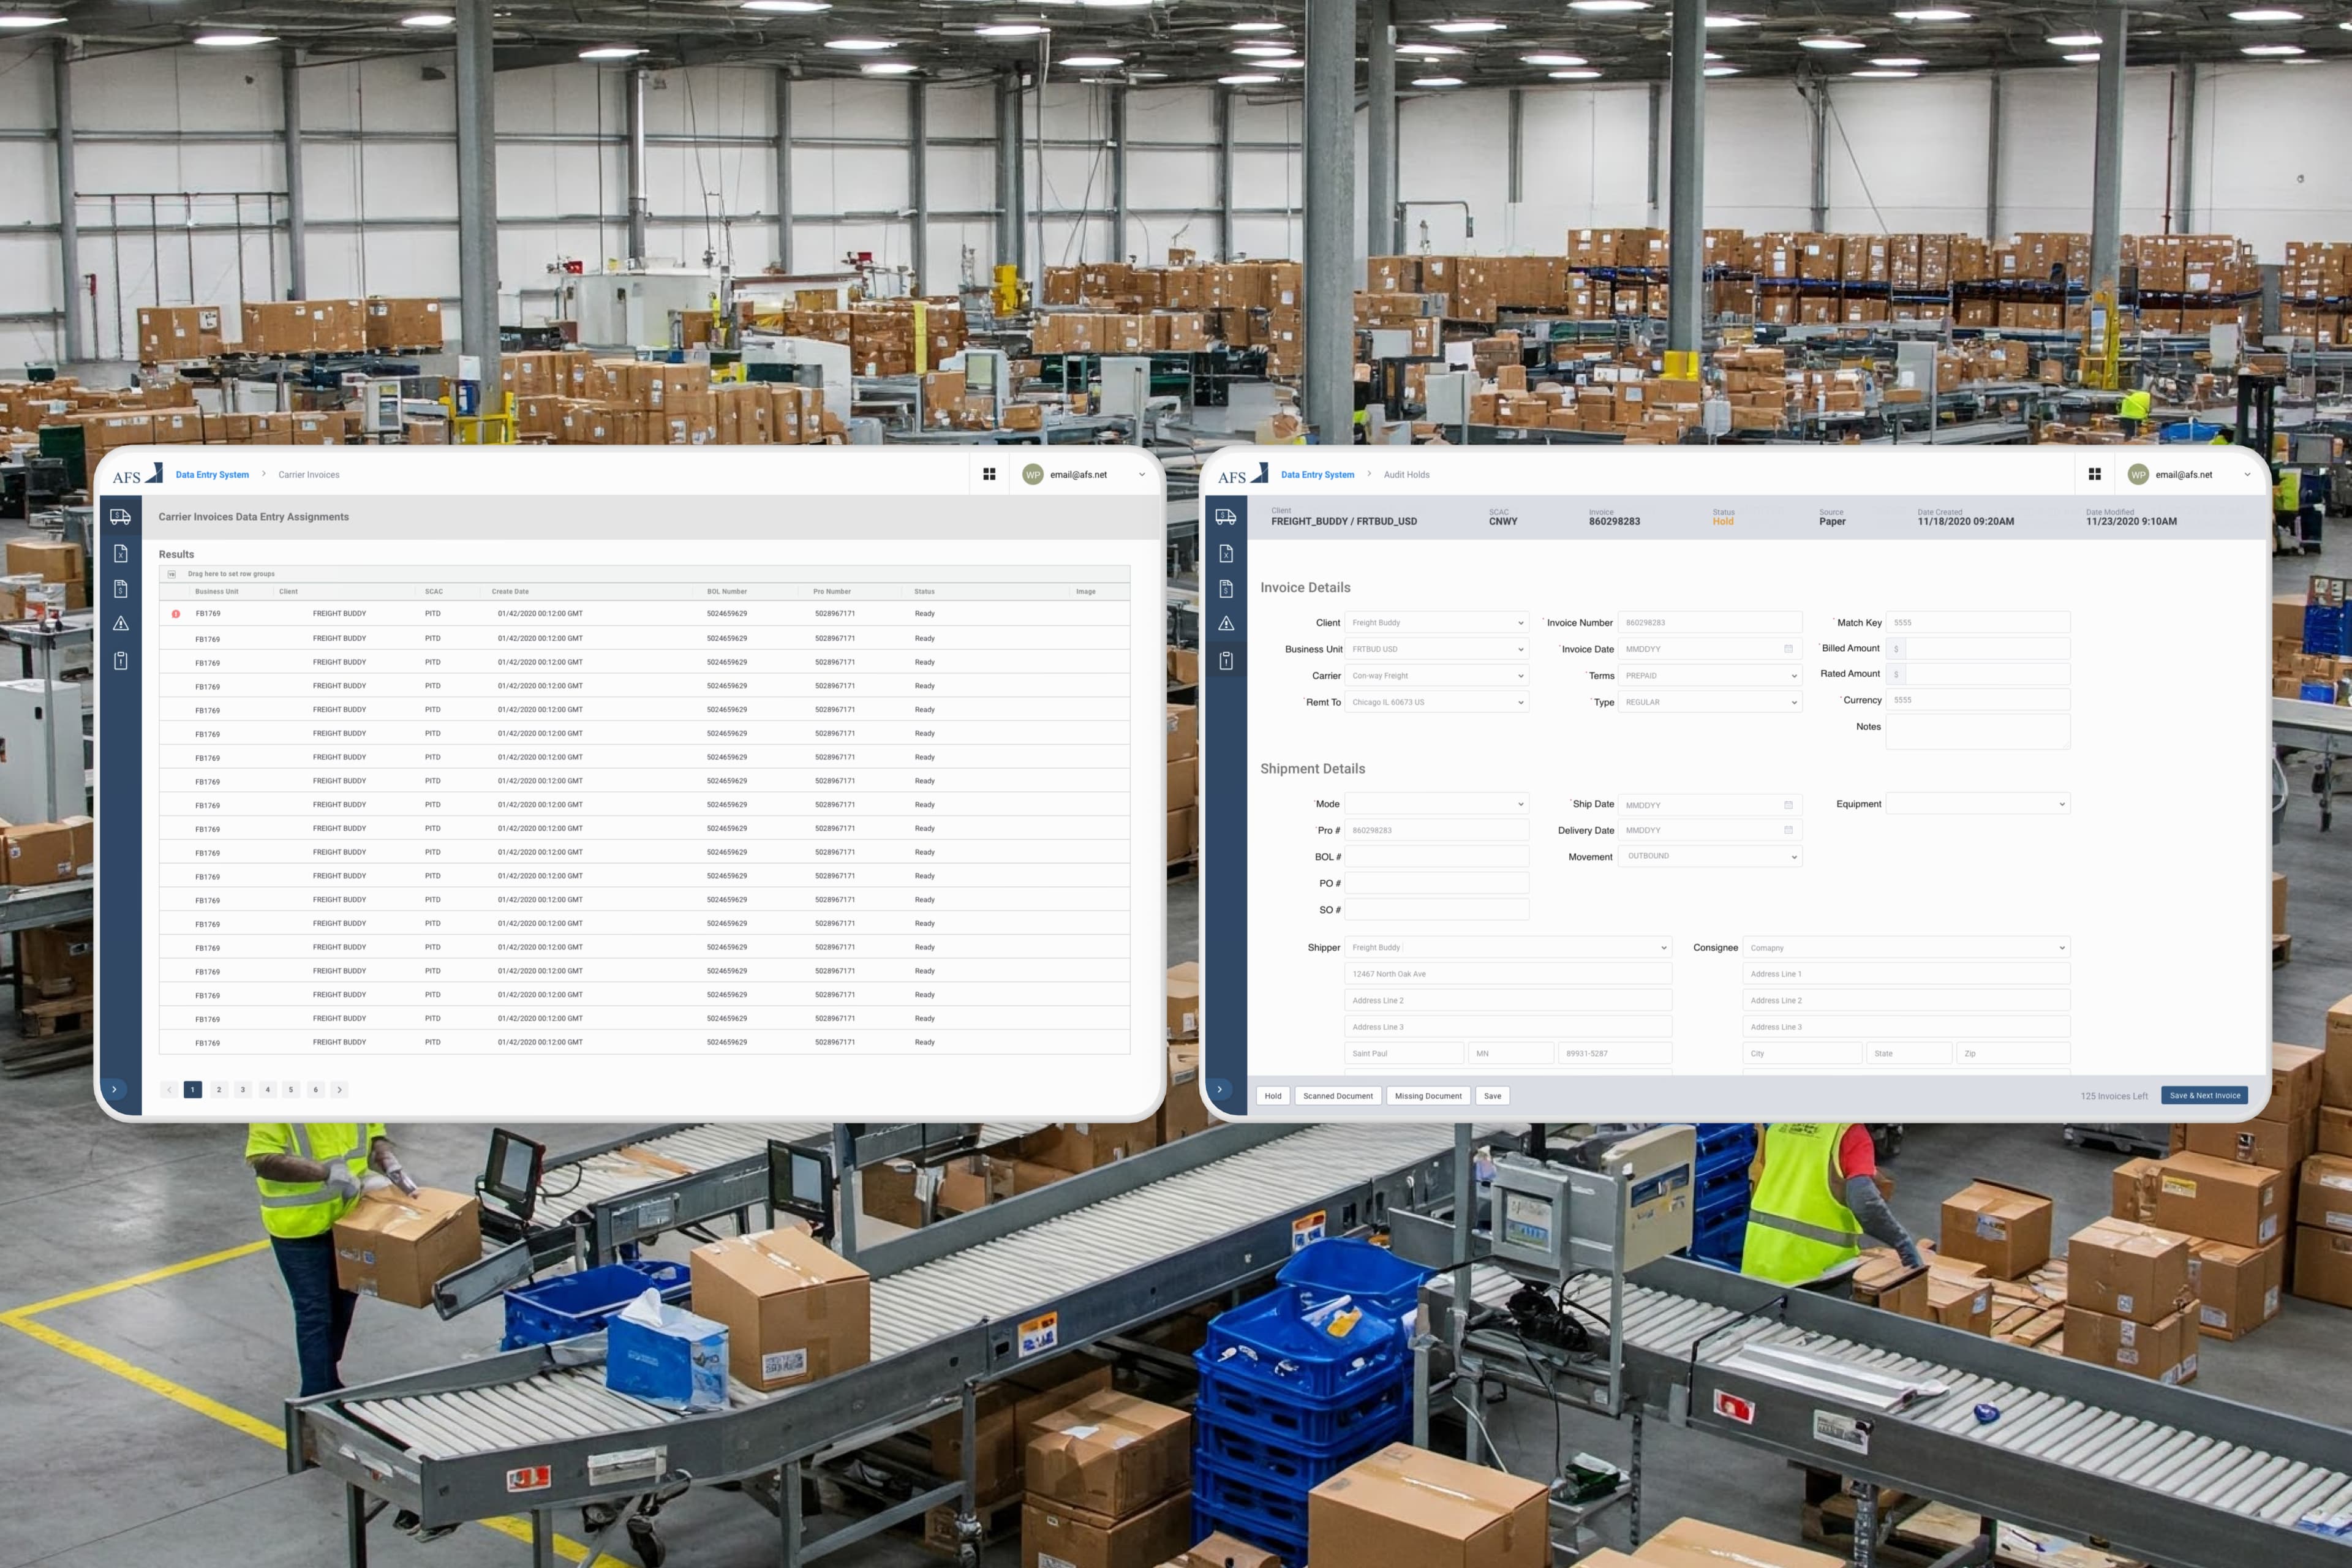This screenshot has width=2352, height=1568.
Task: Expand sidebar arrow in Carrier Invoices window
Action: click(114, 1089)
